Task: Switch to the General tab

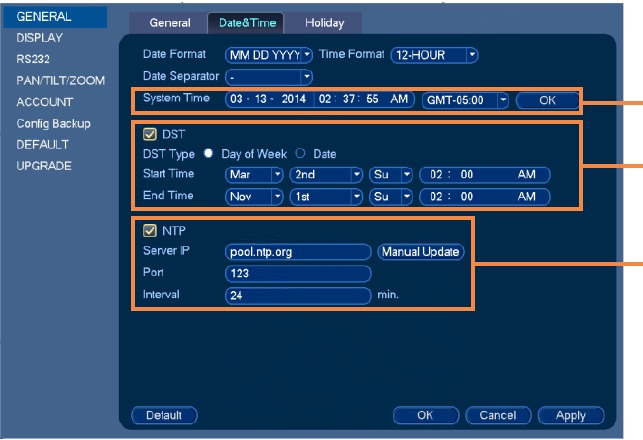Action: [170, 22]
